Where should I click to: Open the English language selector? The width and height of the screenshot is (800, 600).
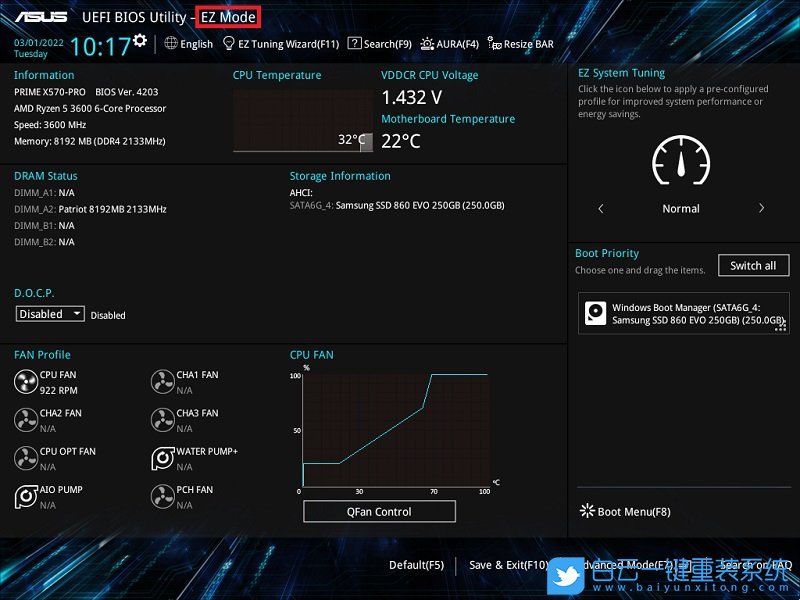[188, 43]
